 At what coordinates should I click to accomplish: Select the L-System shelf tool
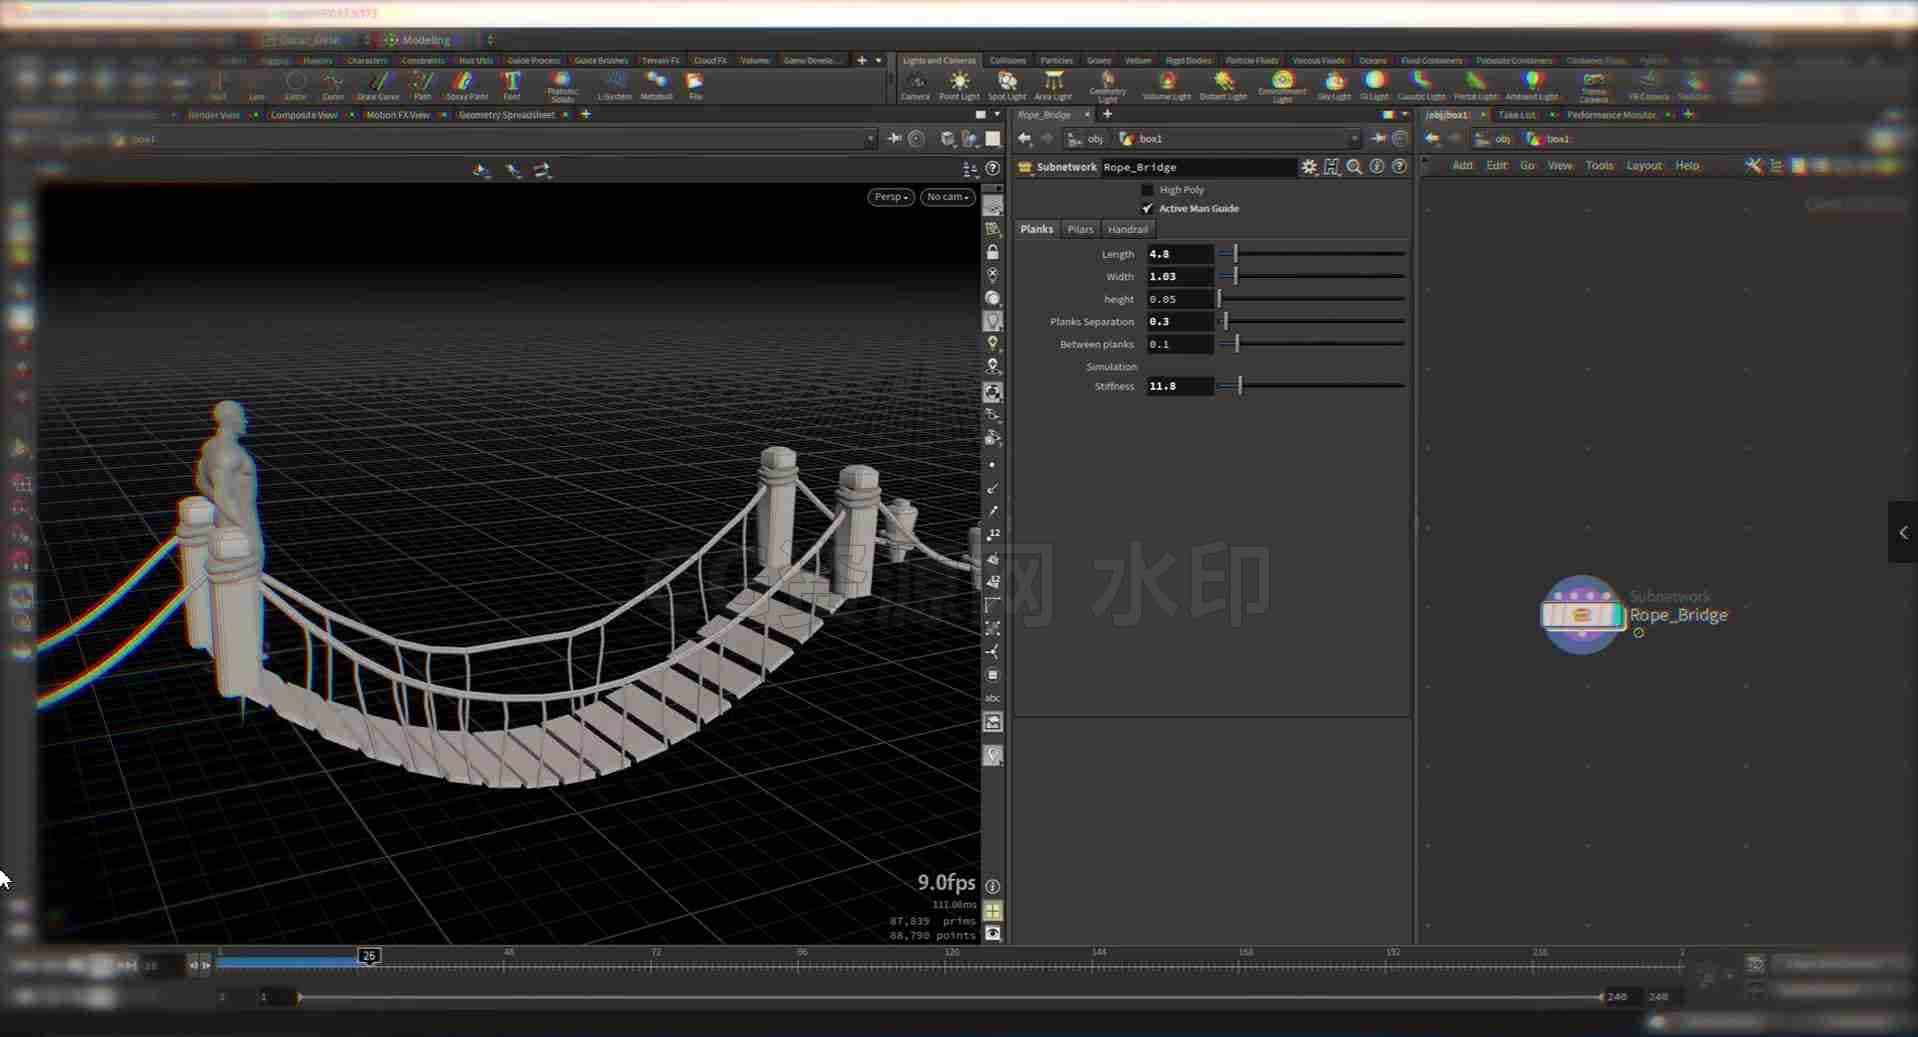(614, 85)
